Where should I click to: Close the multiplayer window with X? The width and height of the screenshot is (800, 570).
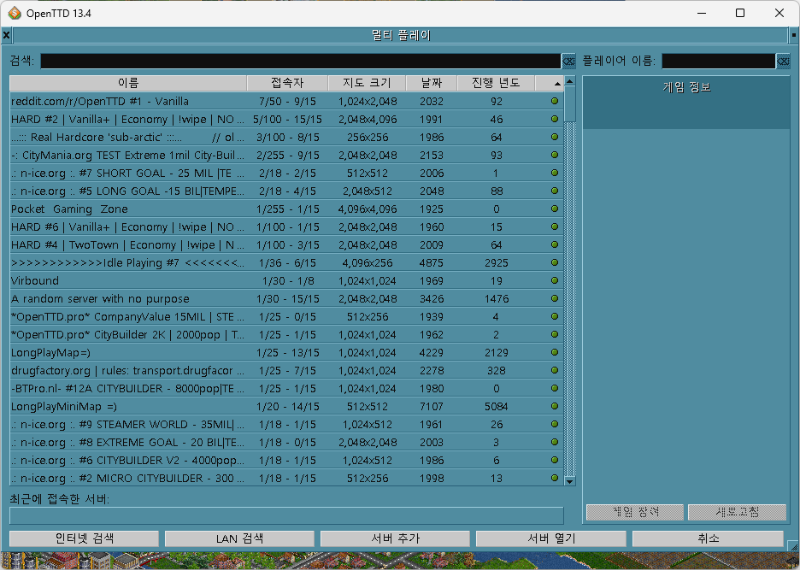(x=6, y=35)
